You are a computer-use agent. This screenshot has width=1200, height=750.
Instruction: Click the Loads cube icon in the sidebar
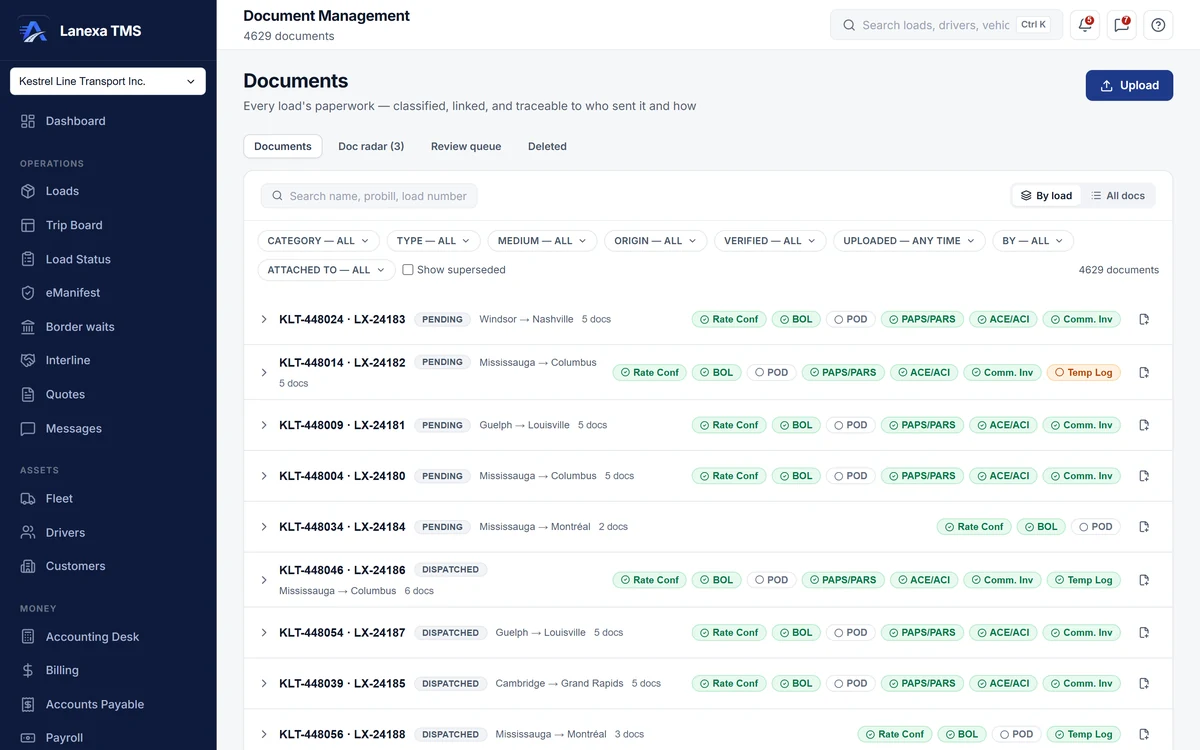28,191
